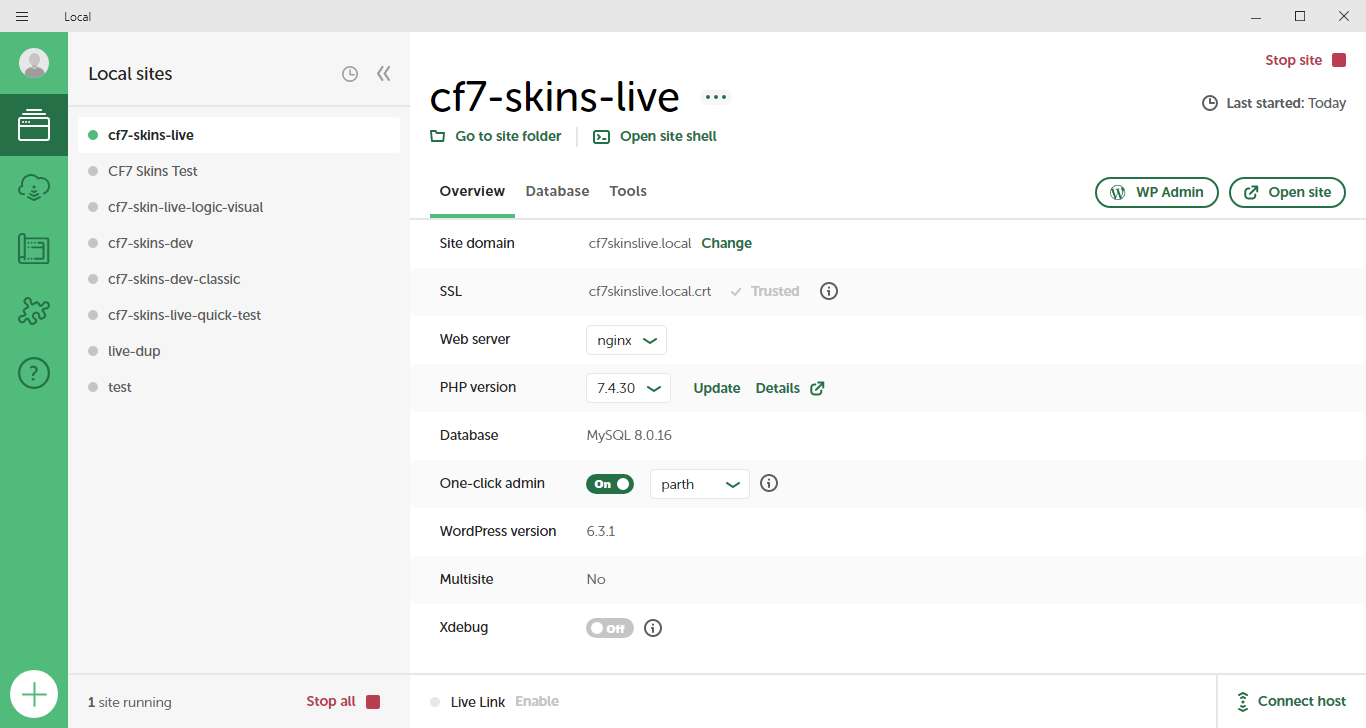
Task: Show info about SSL trusted certificate
Action: (829, 292)
